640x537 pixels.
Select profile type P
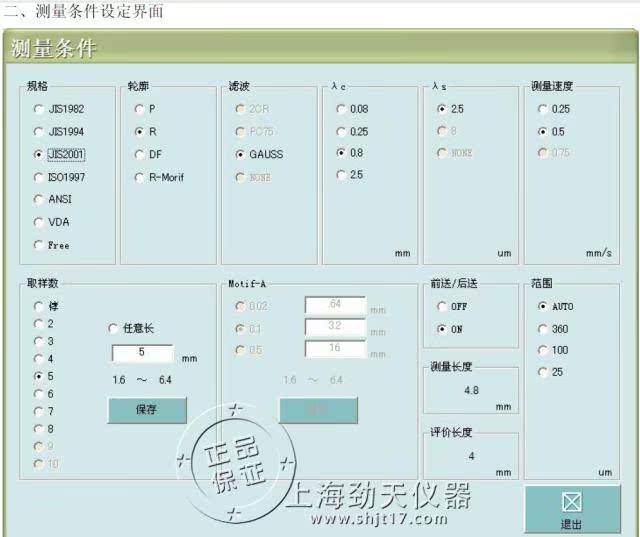[140, 108]
